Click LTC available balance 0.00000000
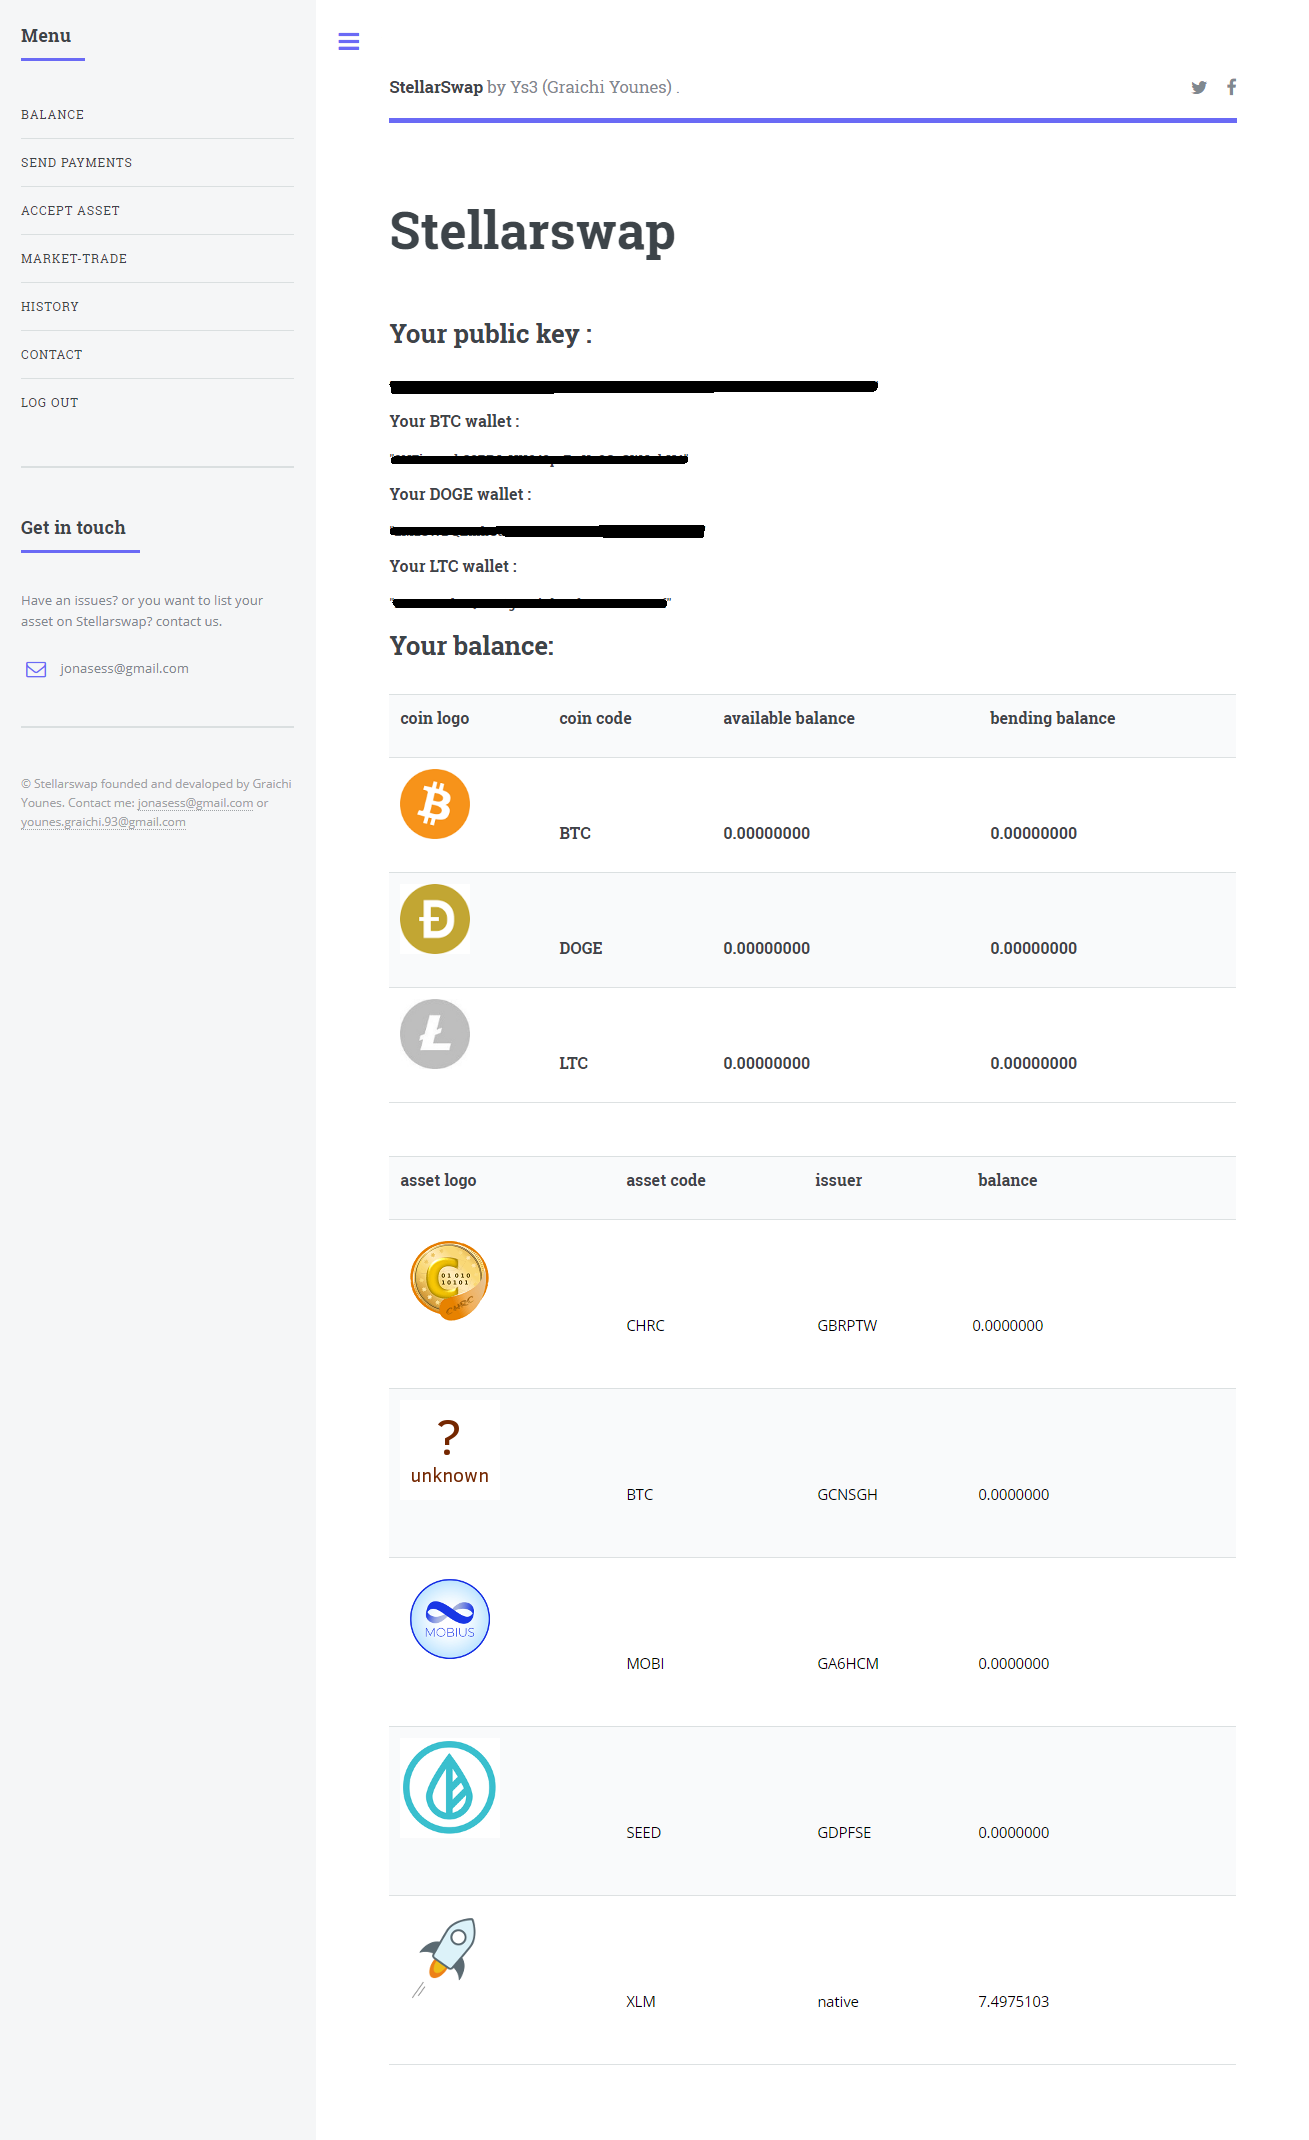Image resolution: width=1309 pixels, height=2140 pixels. [766, 1063]
